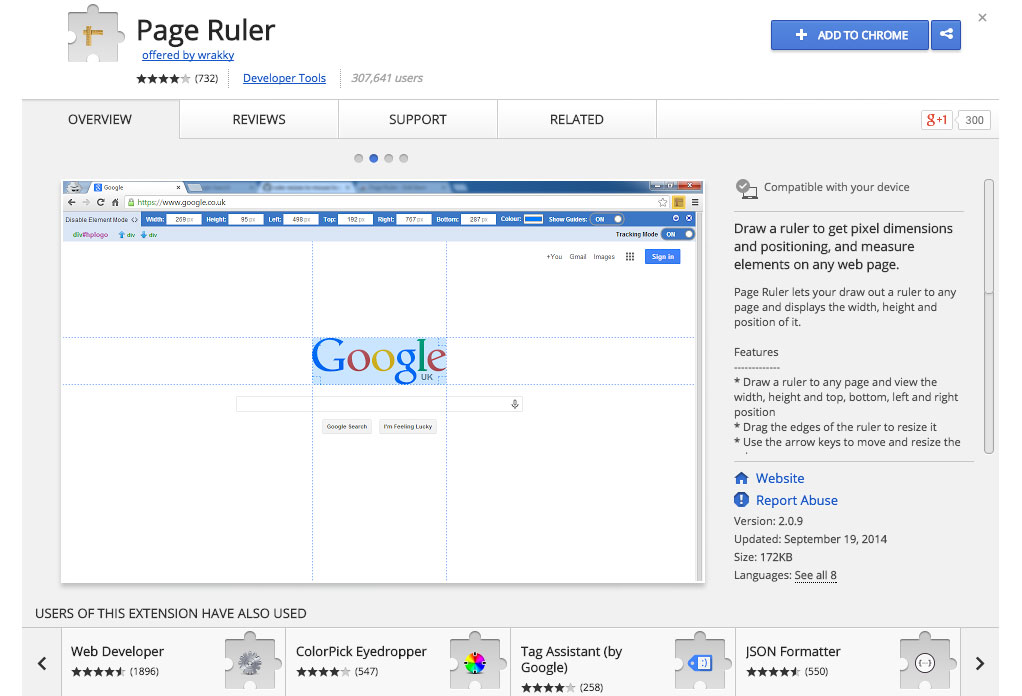This screenshot has height=696, width=1022.
Task: Click the Colour swatch in the ruler toolbar
Action: 533,219
